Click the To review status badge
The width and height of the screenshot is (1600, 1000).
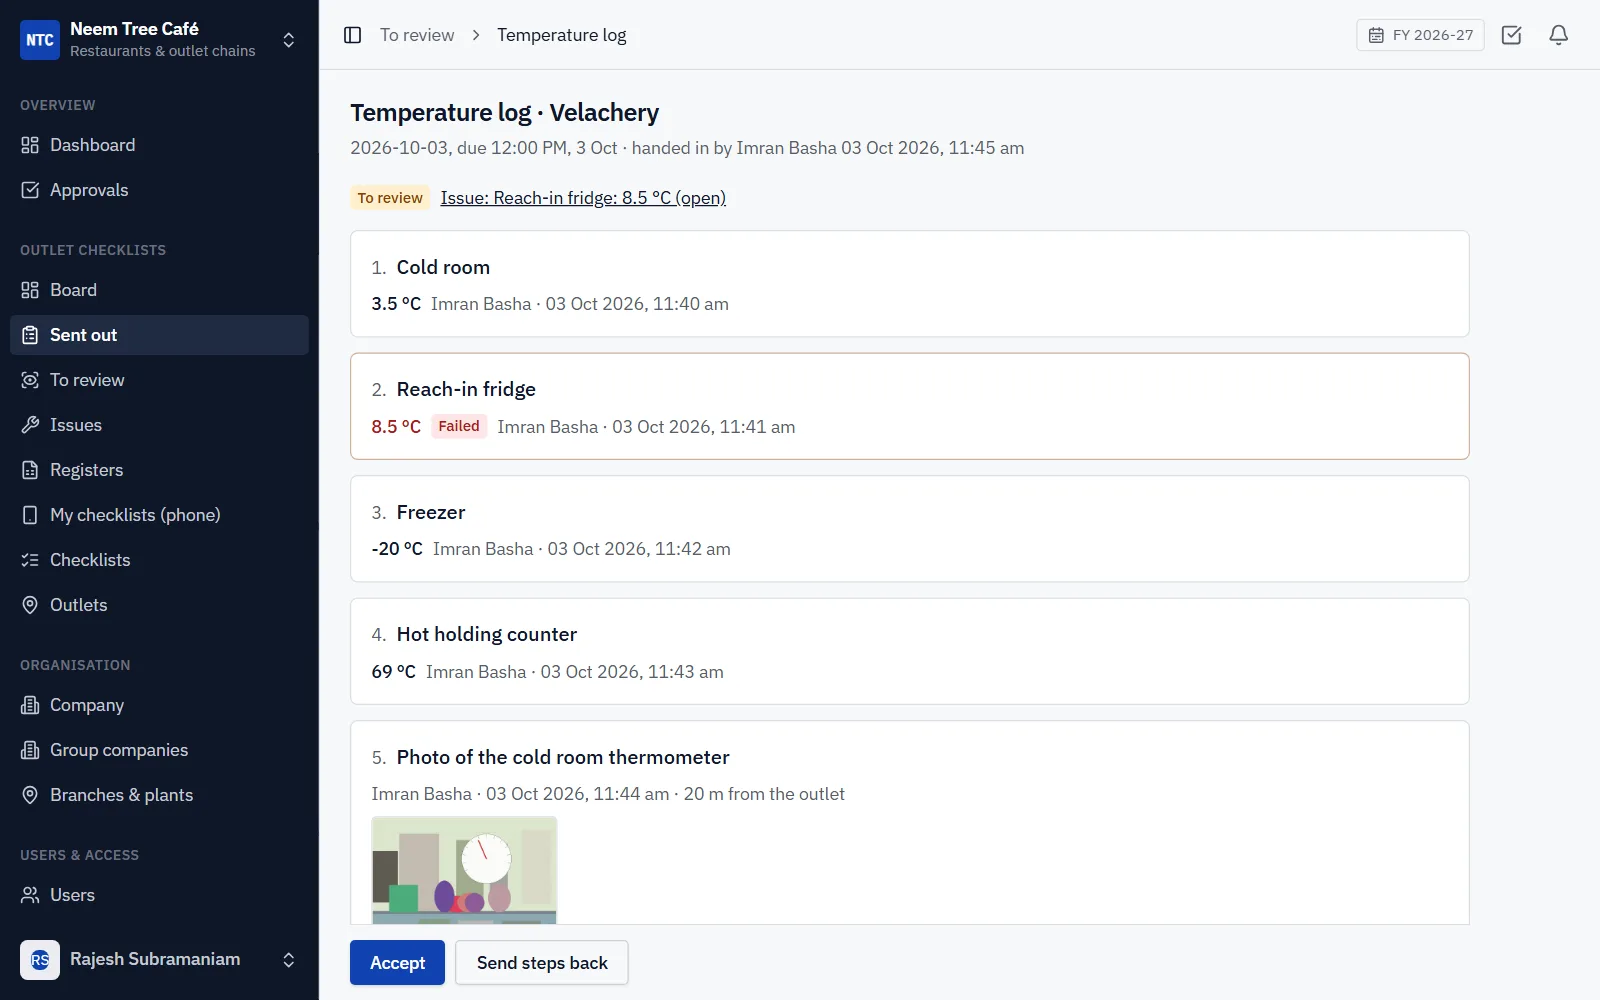pos(390,198)
